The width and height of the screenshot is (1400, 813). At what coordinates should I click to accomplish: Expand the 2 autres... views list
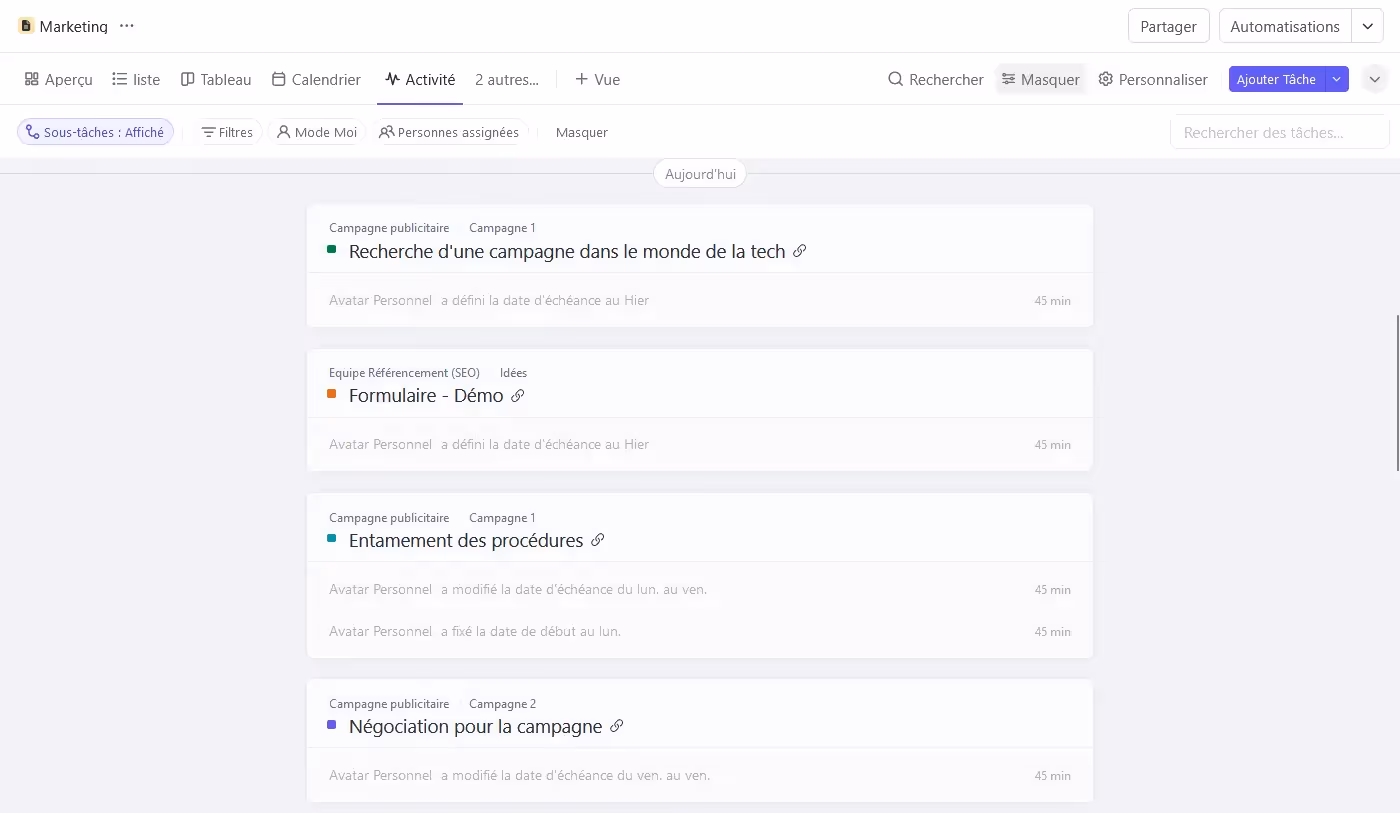pos(506,79)
